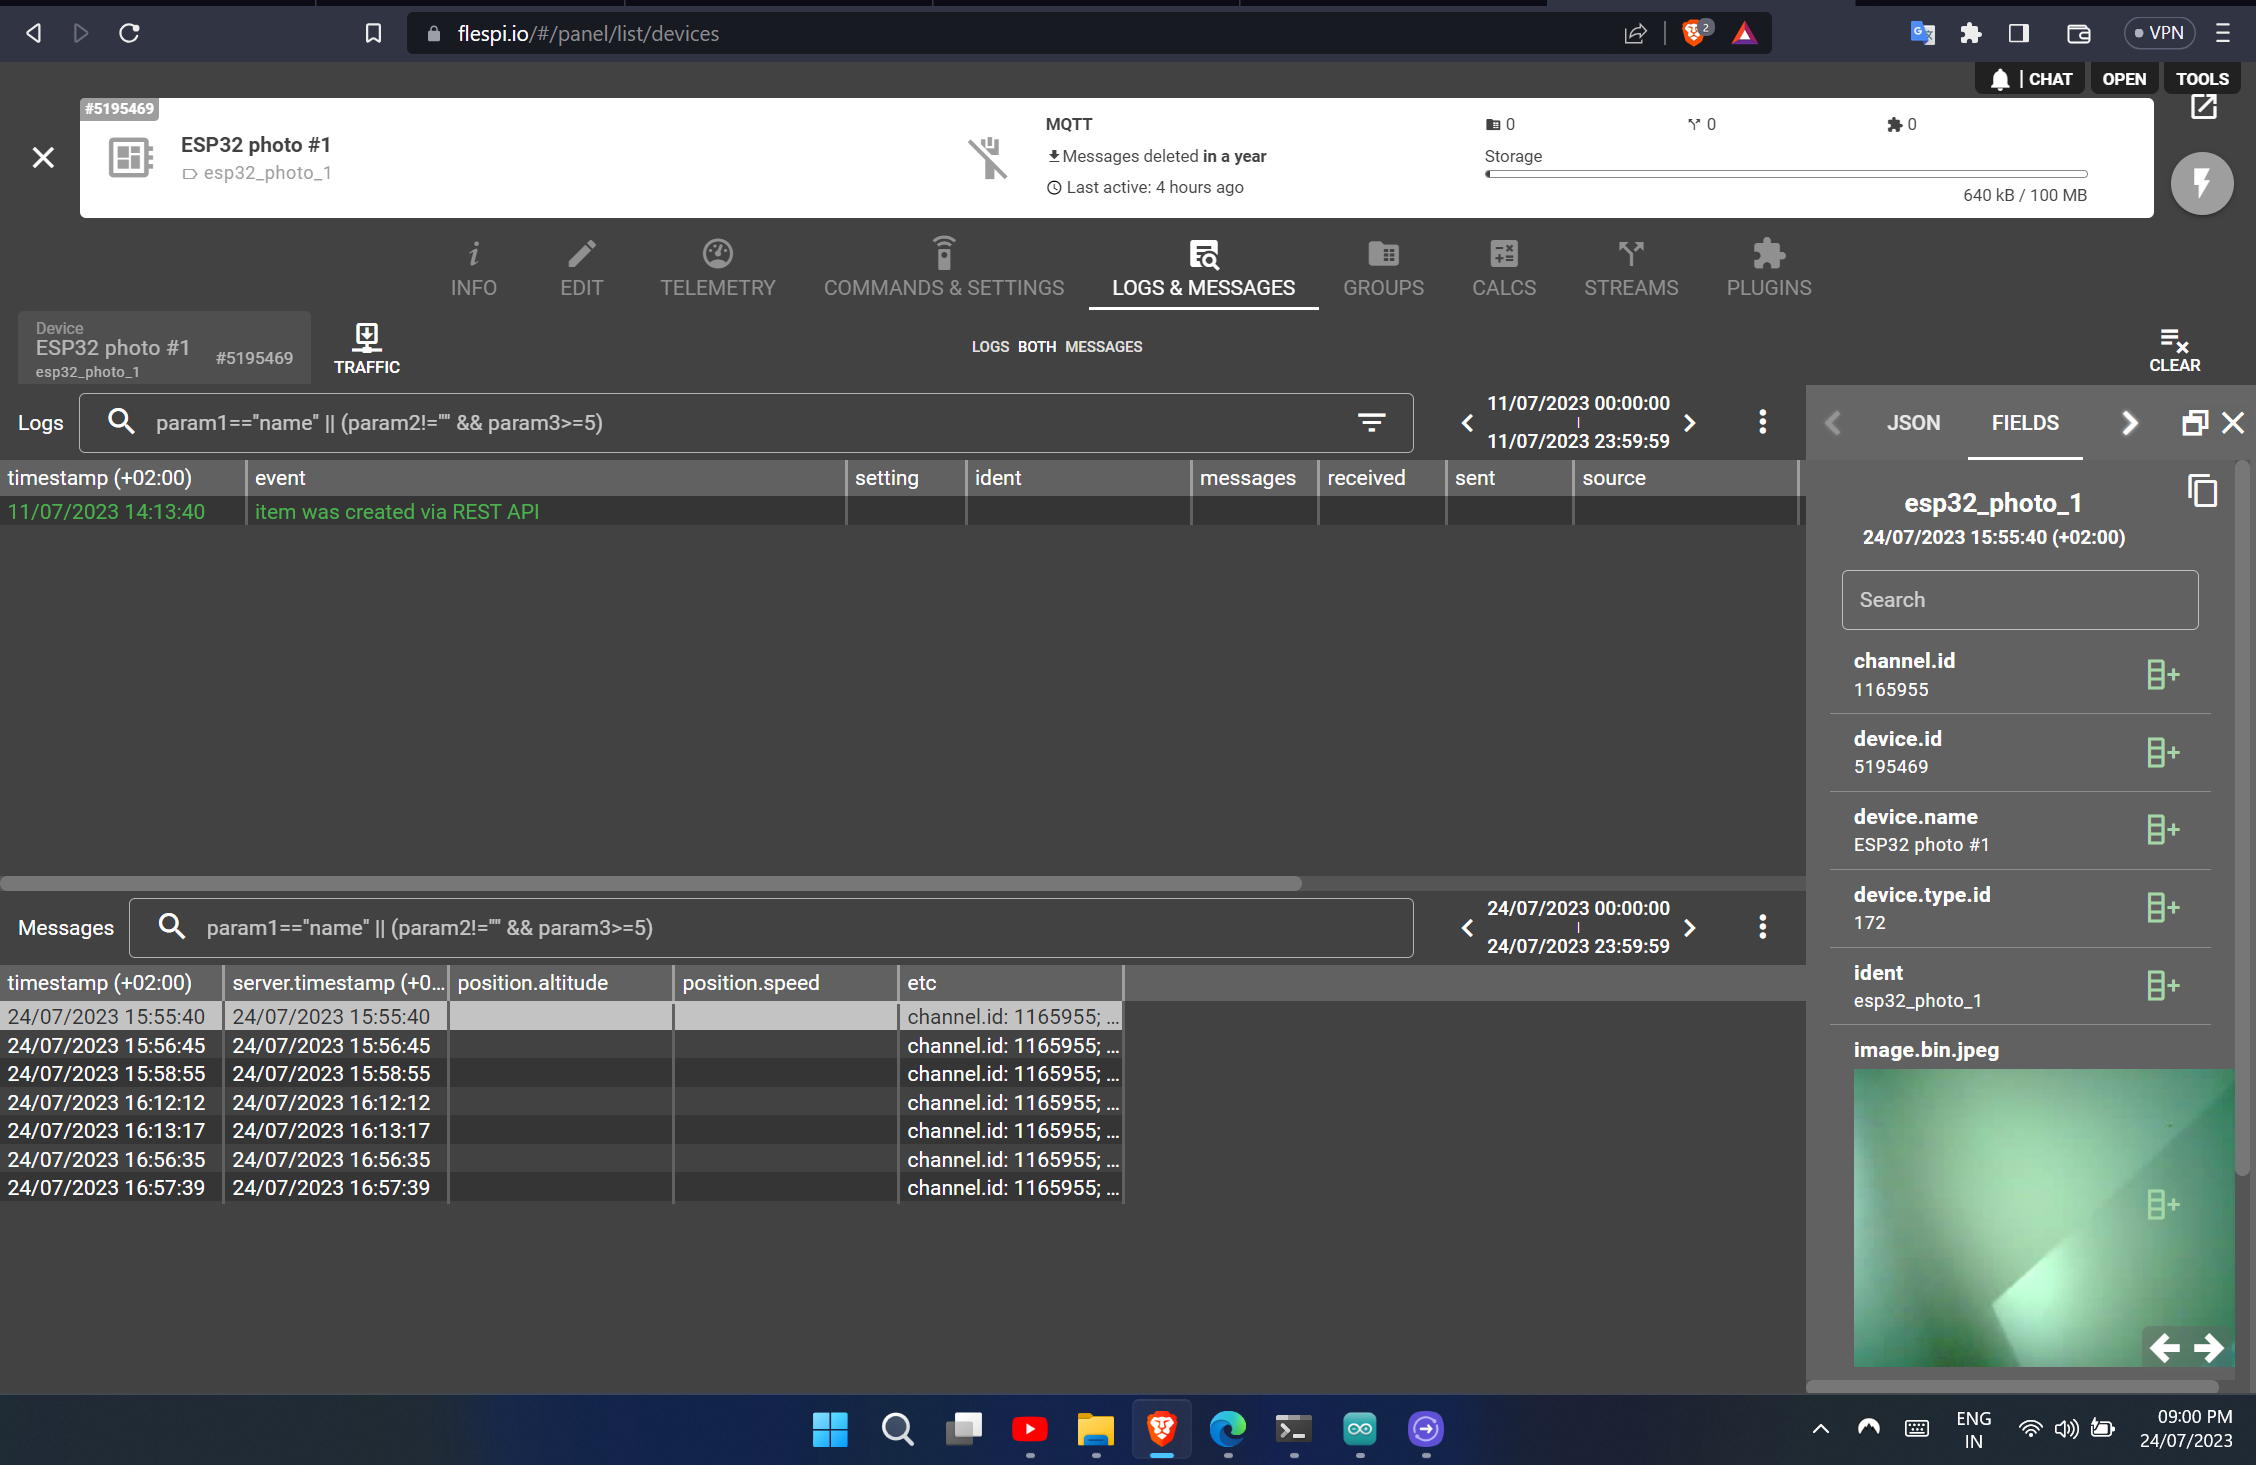Switch view to MESSAGES only
The width and height of the screenshot is (2256, 1465).
pyautogui.click(x=1103, y=347)
